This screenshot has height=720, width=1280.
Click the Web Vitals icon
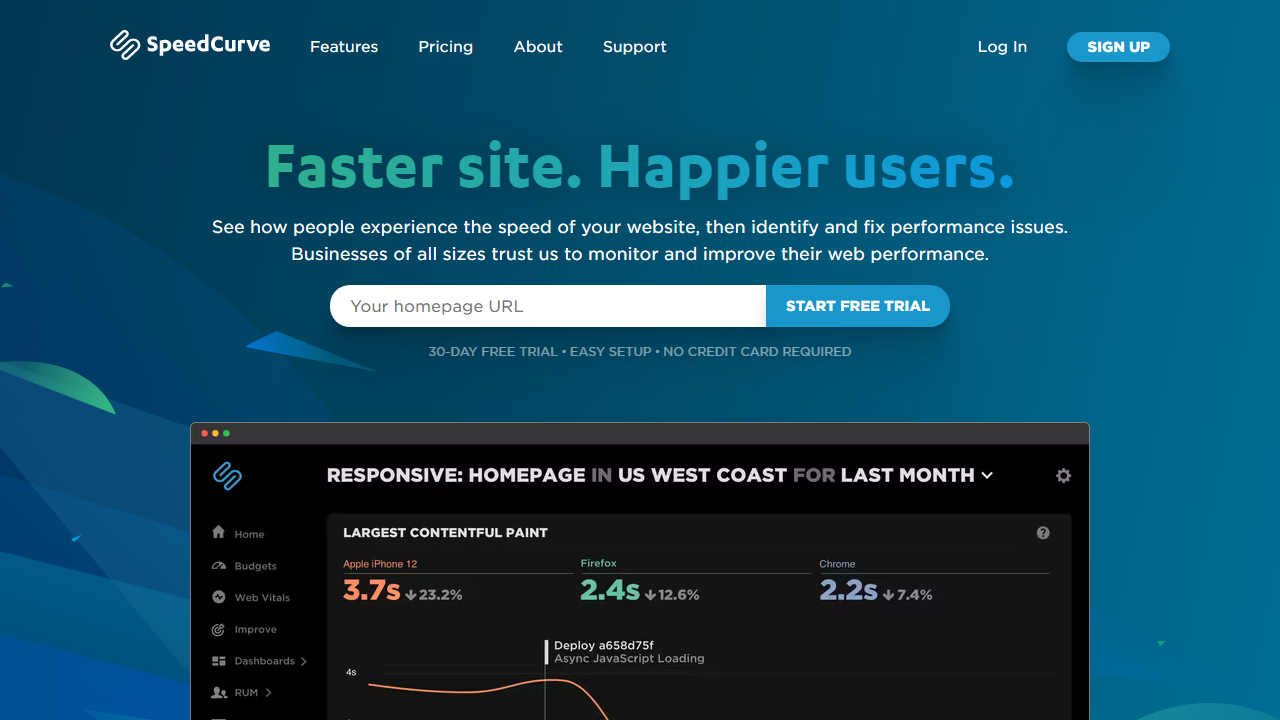219,597
